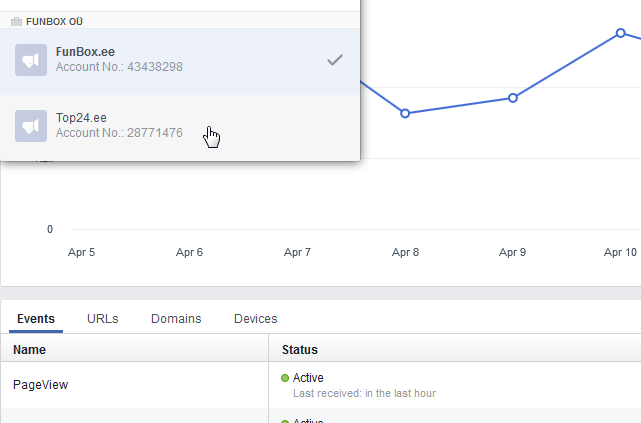Click green Active status dot for PageView
The width and height of the screenshot is (641, 423).
pos(285,378)
